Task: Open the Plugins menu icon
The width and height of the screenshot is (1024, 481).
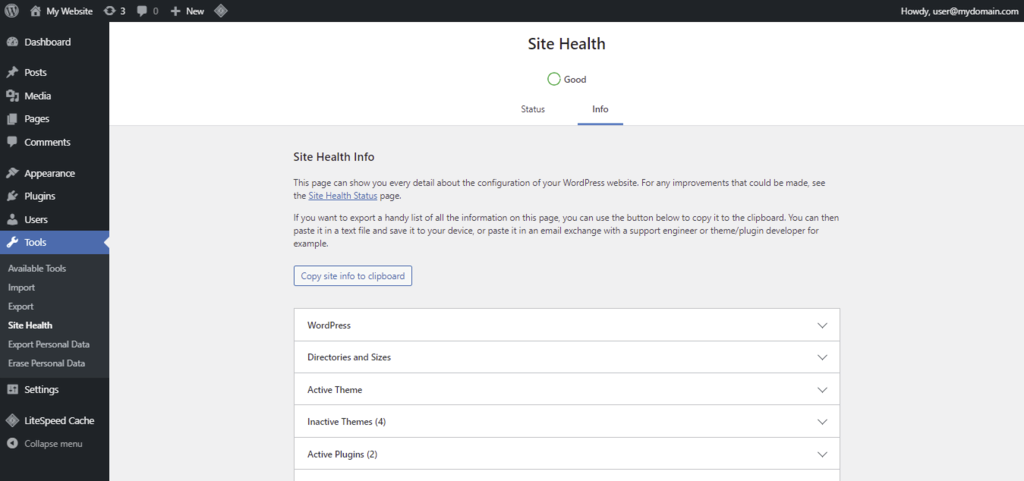Action: 12,196
